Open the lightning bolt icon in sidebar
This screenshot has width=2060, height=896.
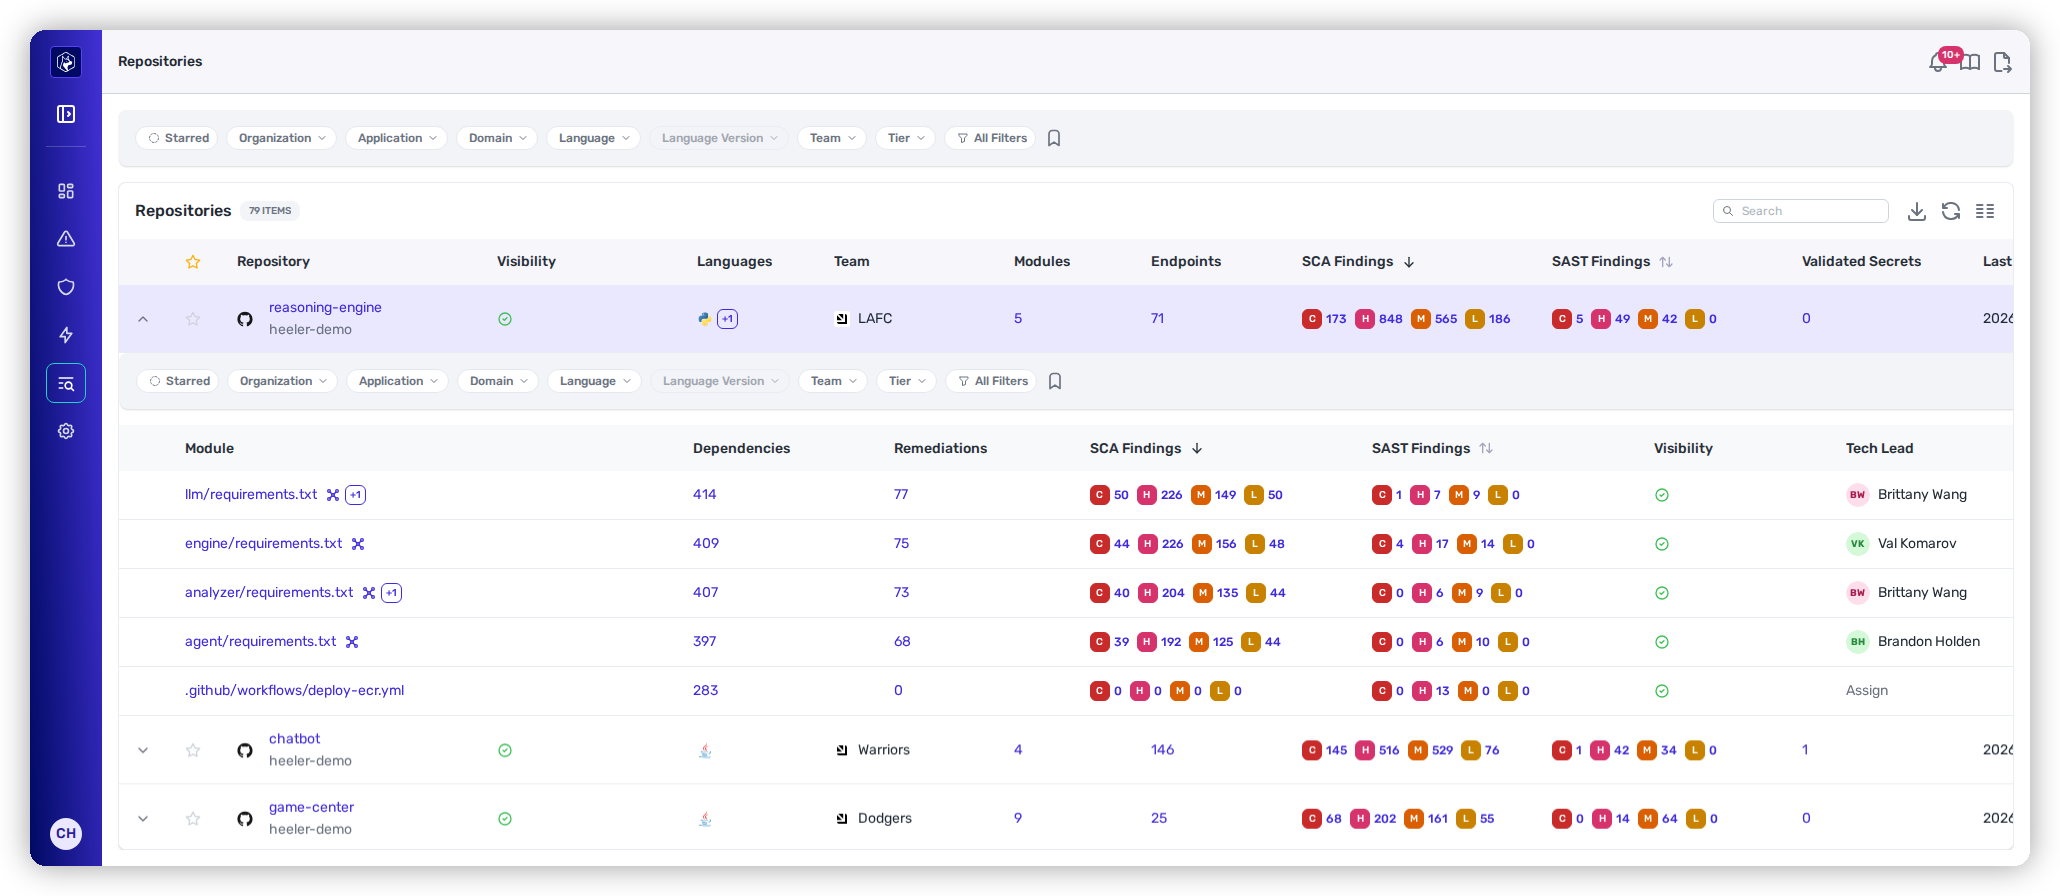pyautogui.click(x=66, y=335)
